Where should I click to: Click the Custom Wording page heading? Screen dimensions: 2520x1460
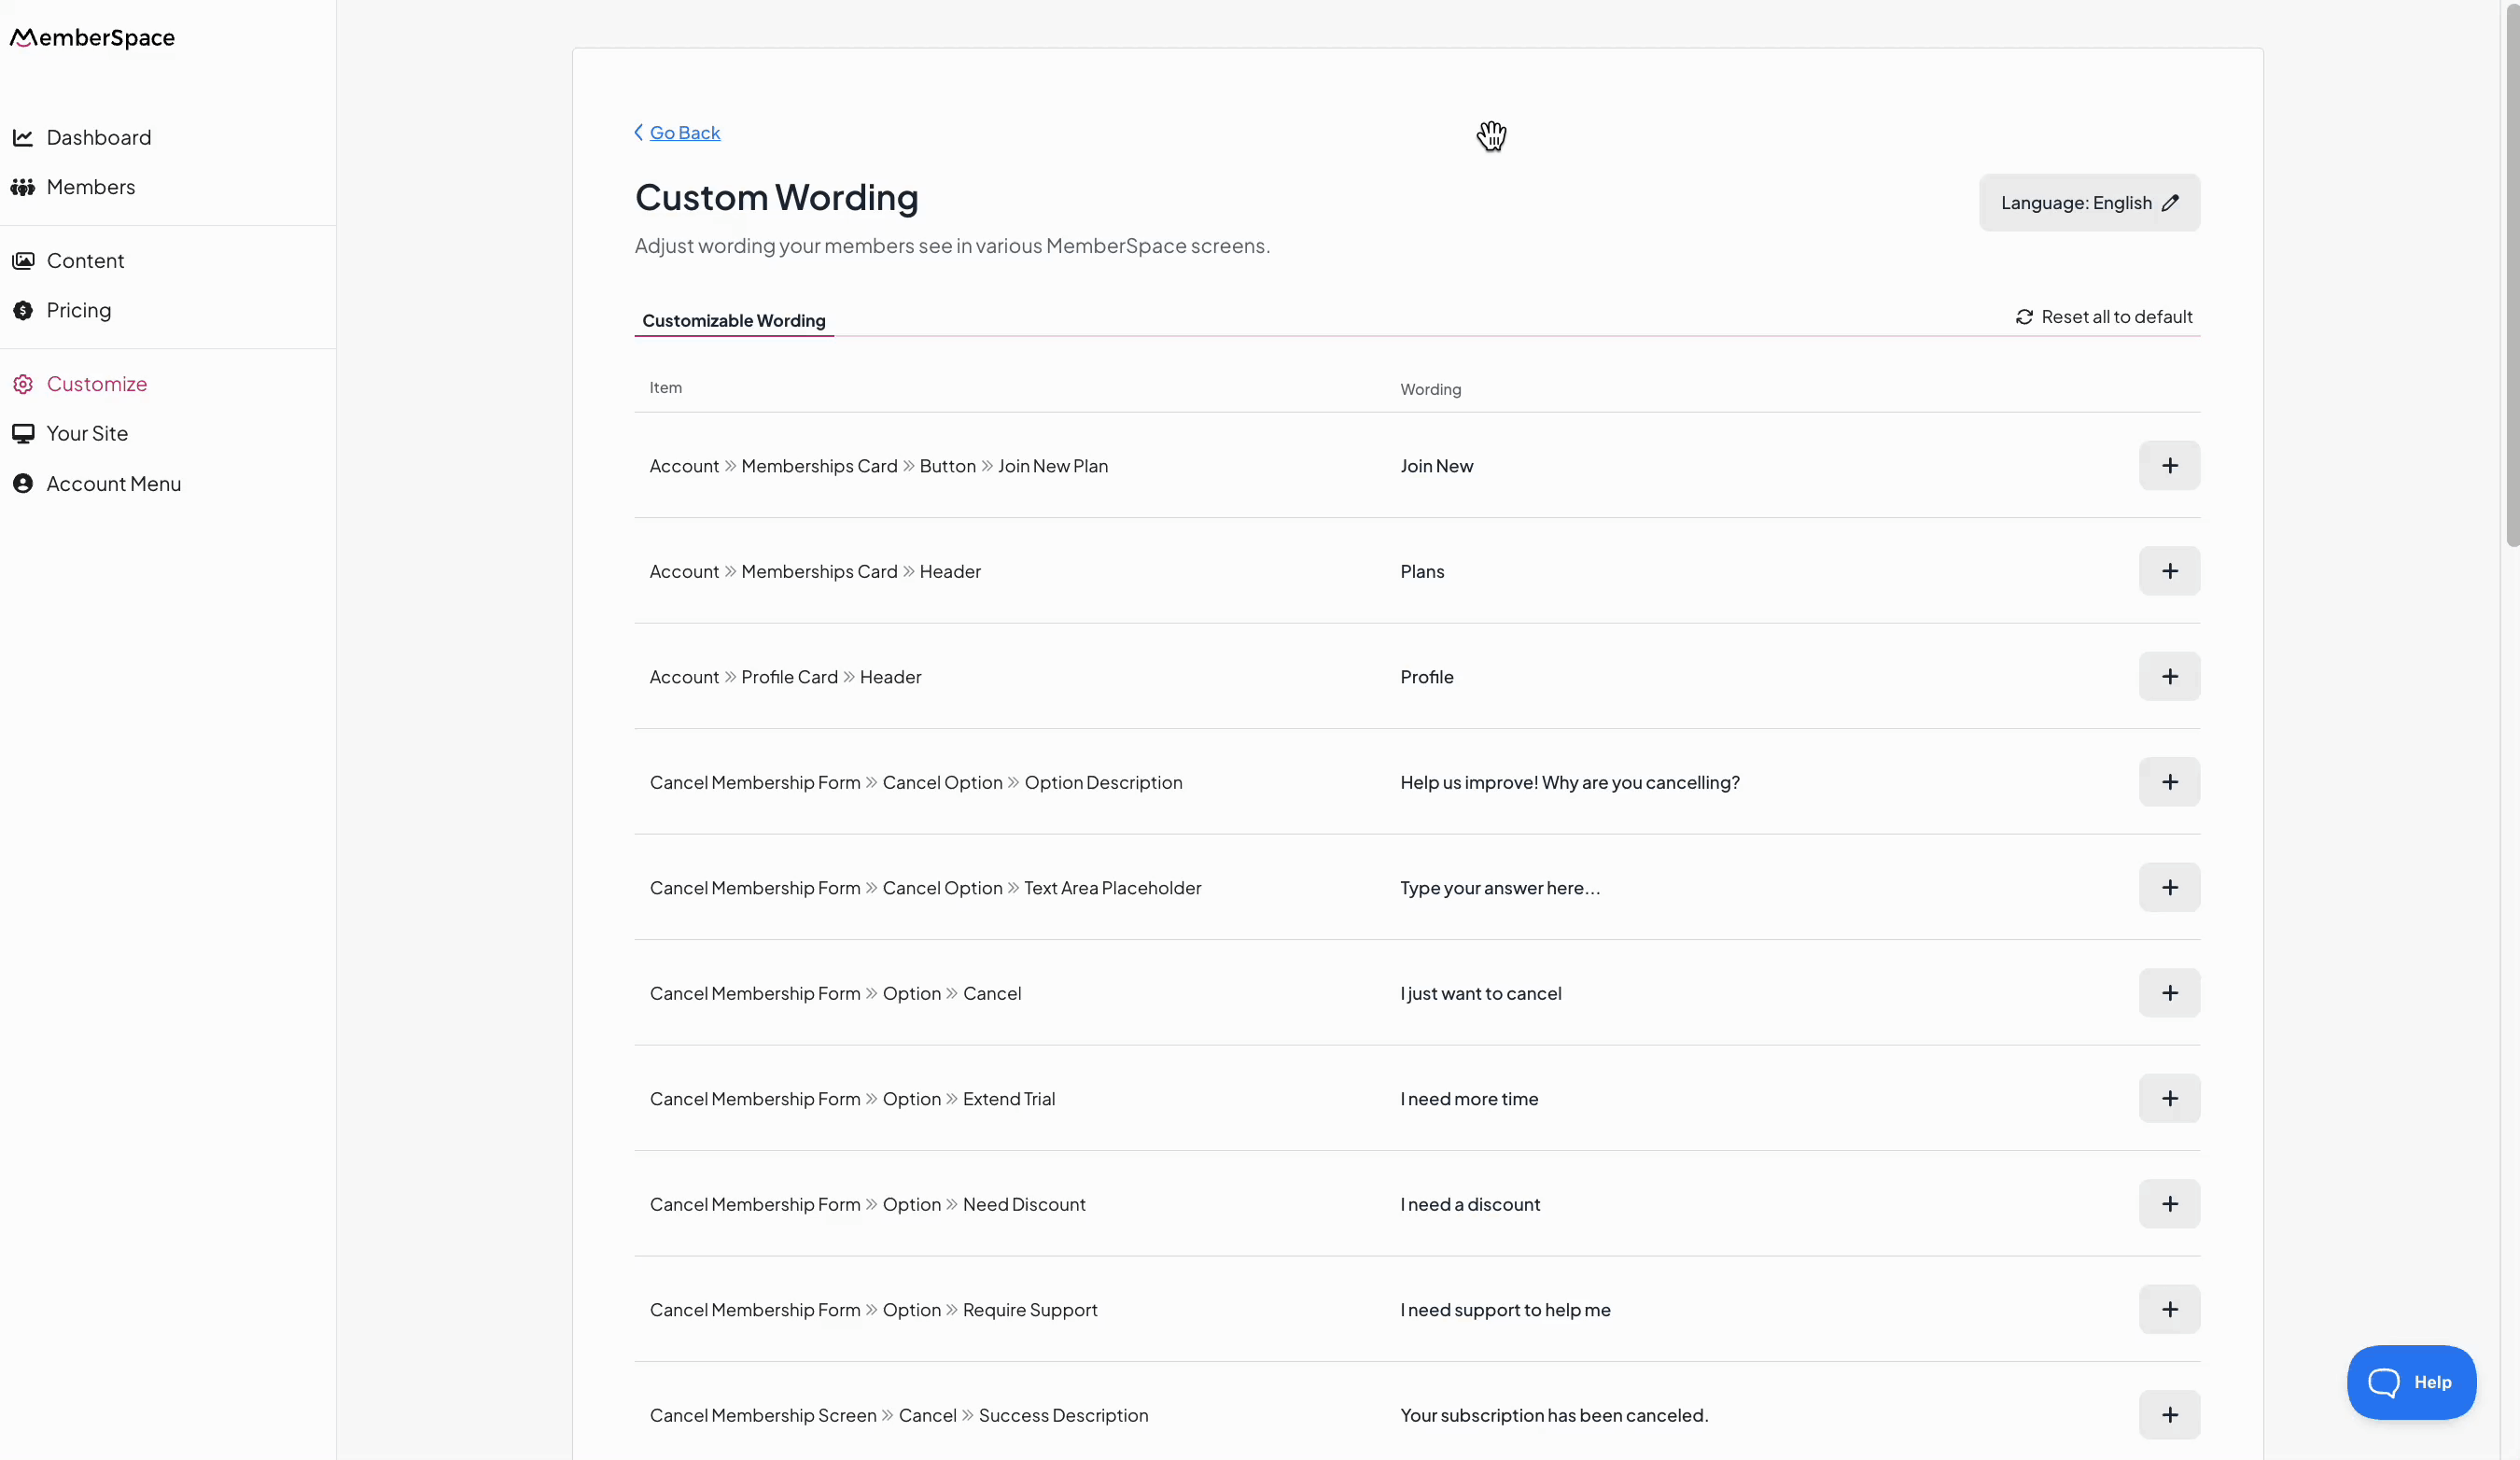pos(776,197)
